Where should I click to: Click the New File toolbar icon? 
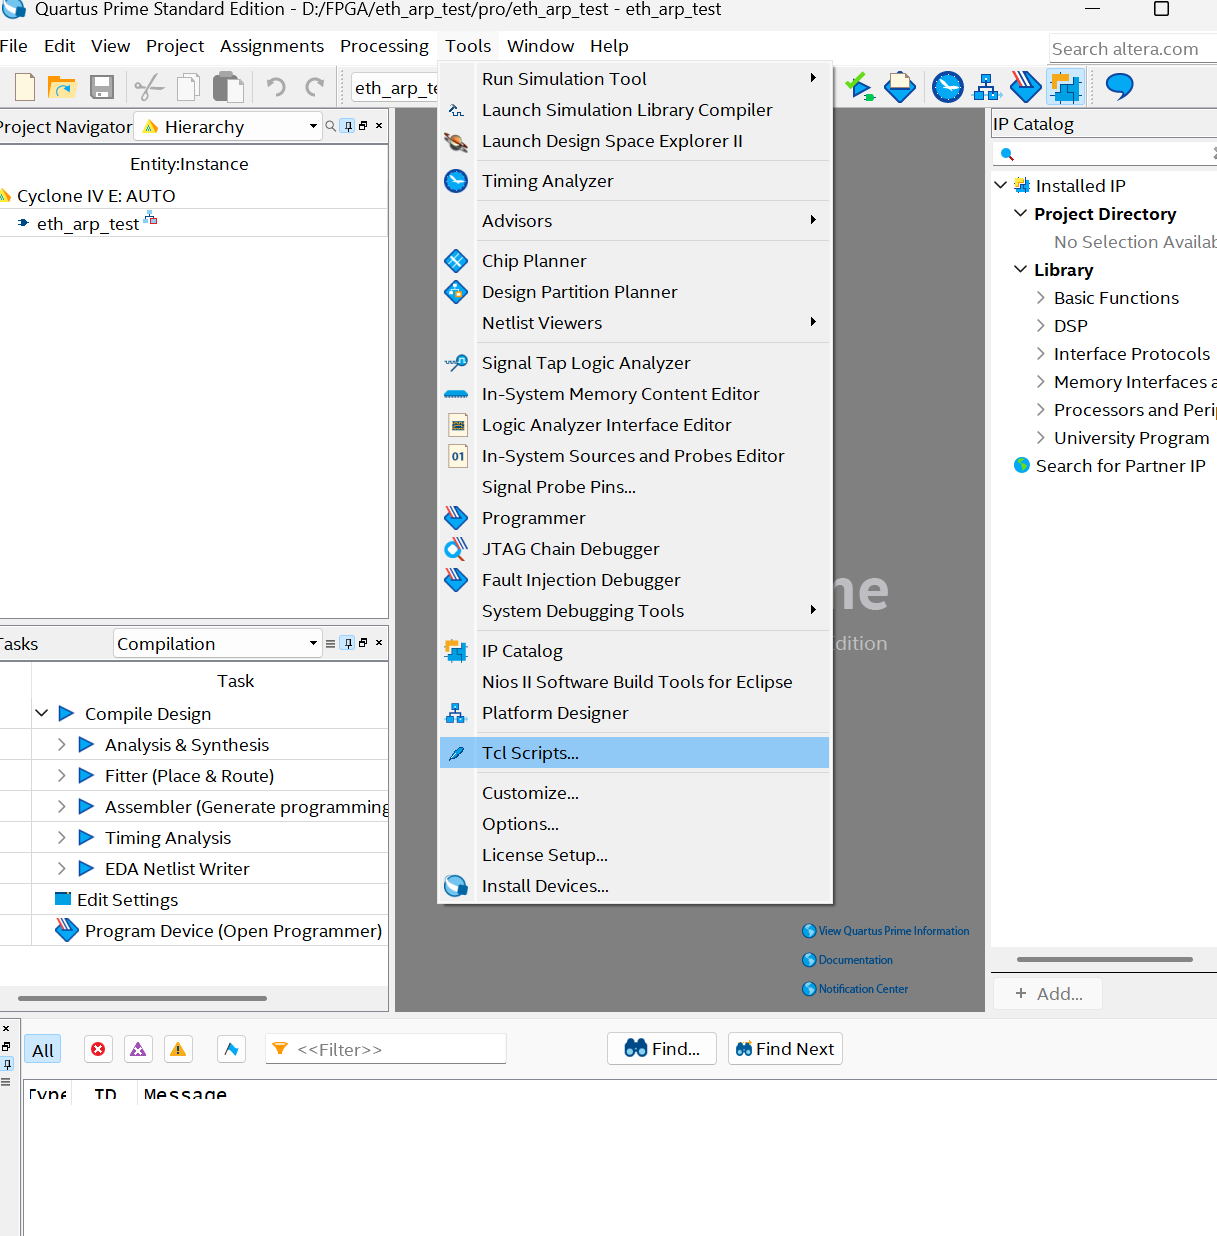[x=25, y=88]
